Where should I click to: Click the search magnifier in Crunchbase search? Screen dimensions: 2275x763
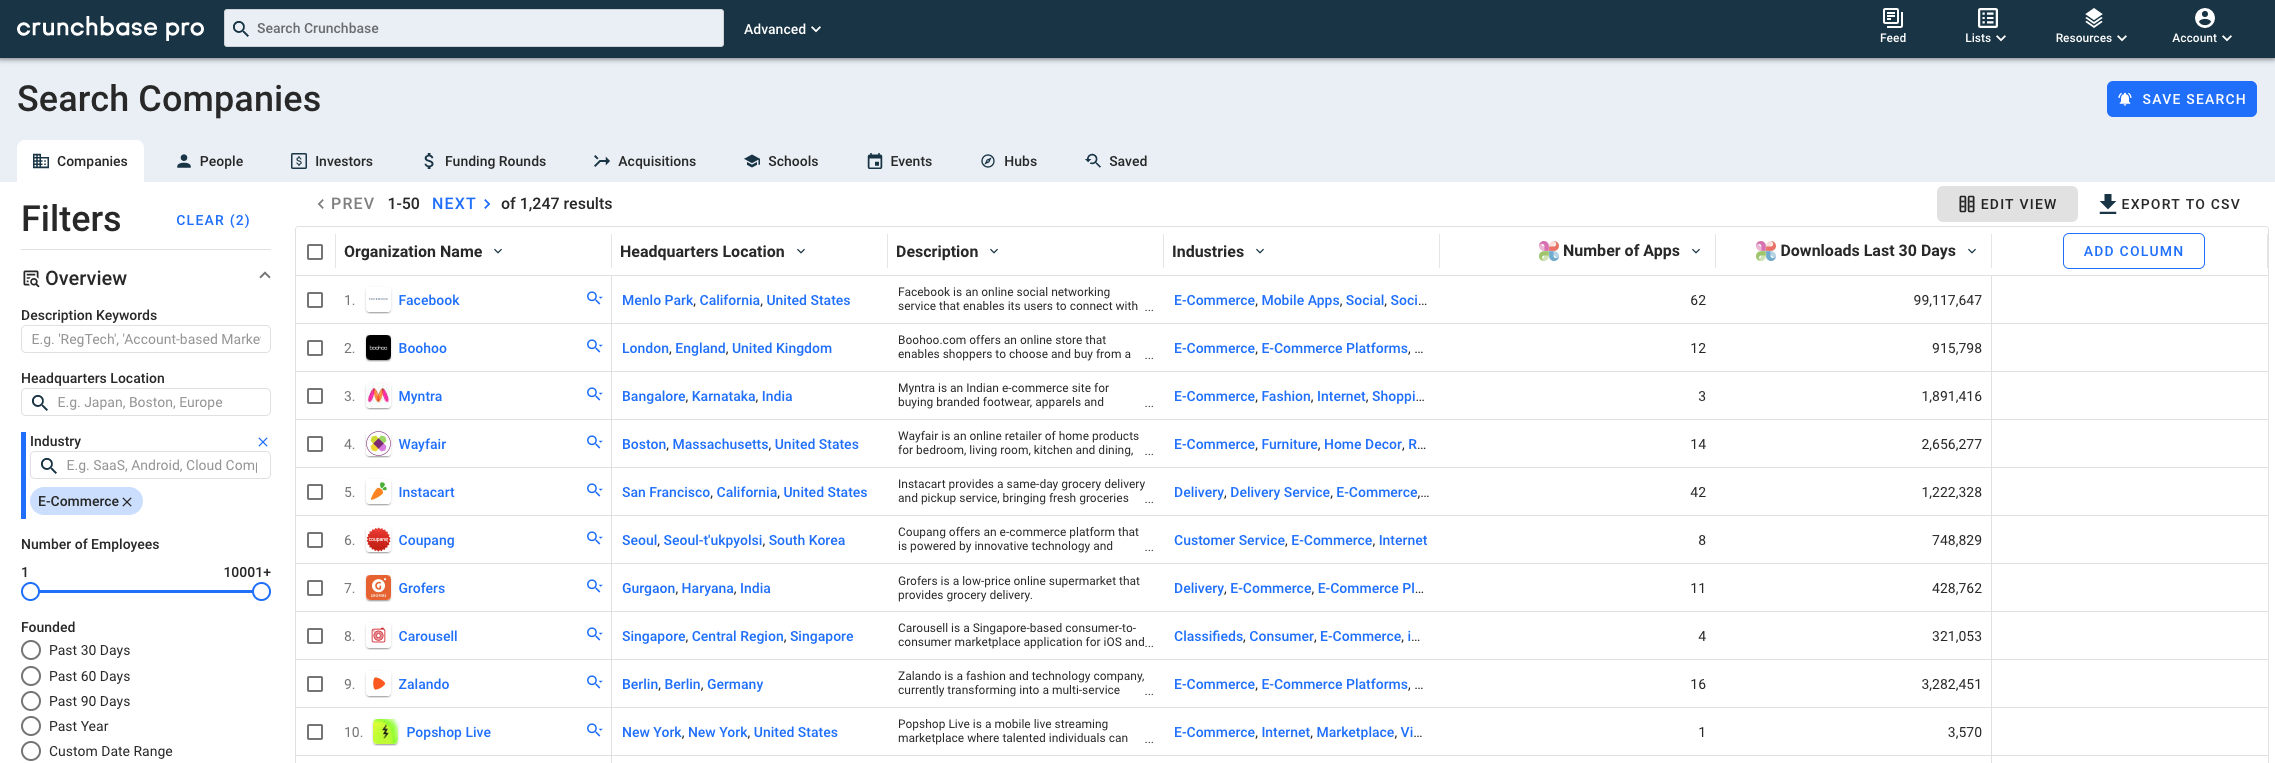[240, 29]
